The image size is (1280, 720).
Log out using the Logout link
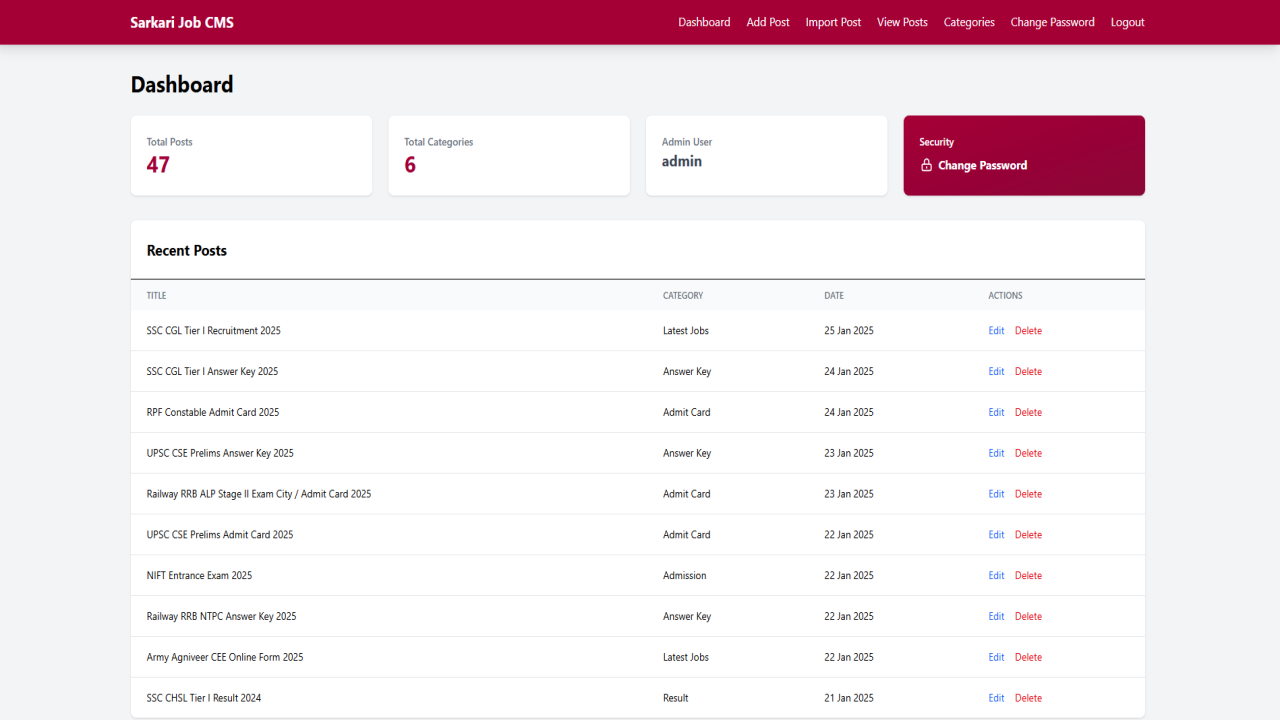point(1127,22)
